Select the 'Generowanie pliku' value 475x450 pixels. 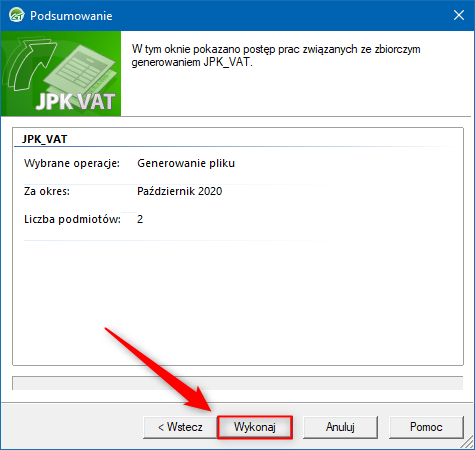point(186,163)
